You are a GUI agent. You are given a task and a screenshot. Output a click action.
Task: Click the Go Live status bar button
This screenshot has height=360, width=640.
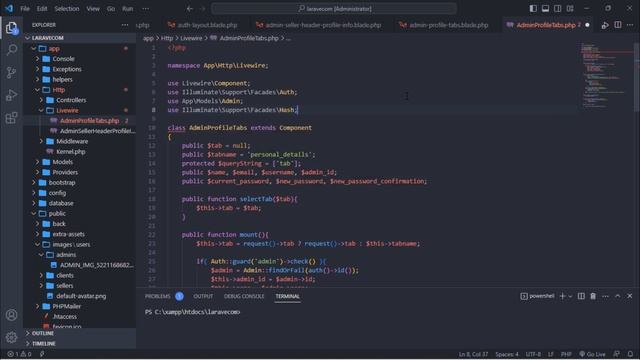592,354
